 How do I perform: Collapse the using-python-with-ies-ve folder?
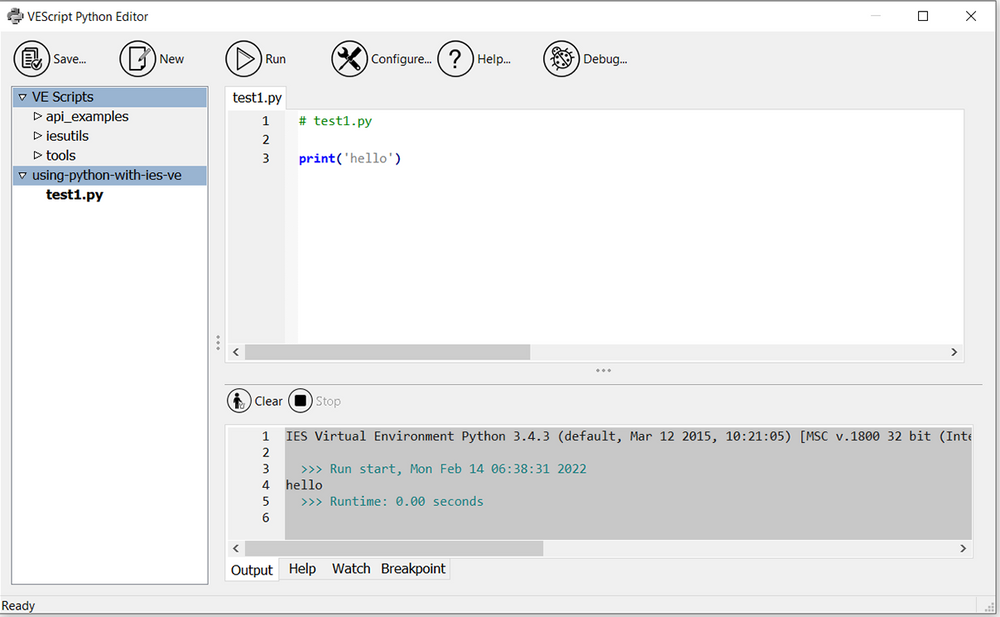21,175
